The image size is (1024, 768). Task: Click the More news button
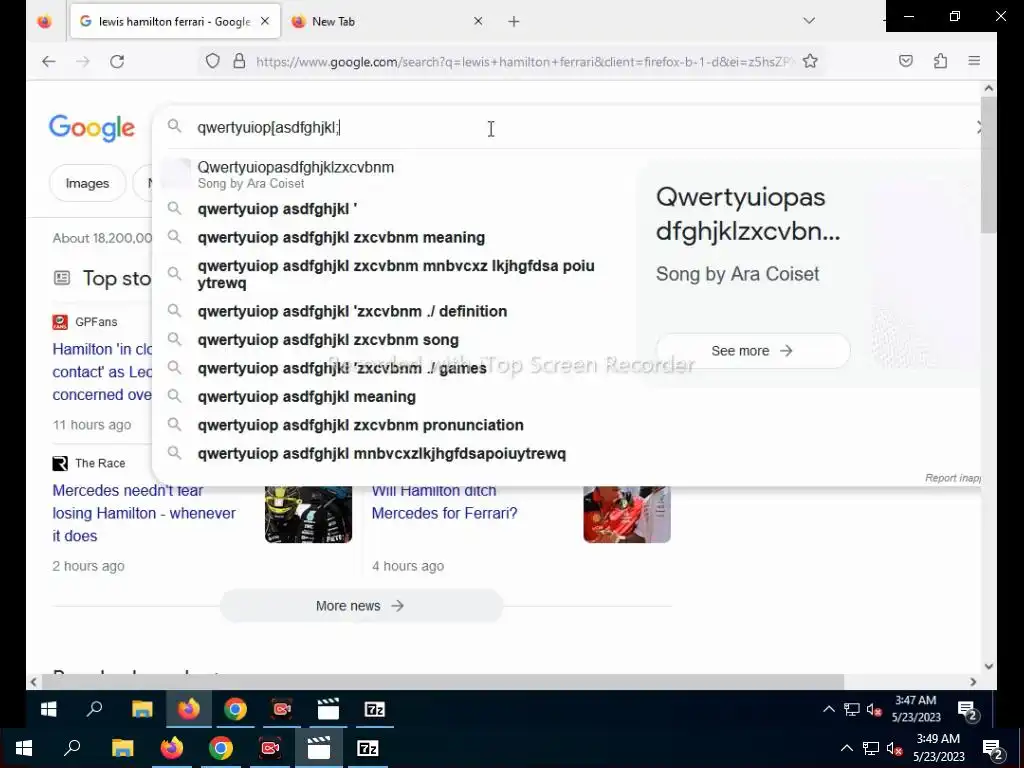[x=361, y=606]
